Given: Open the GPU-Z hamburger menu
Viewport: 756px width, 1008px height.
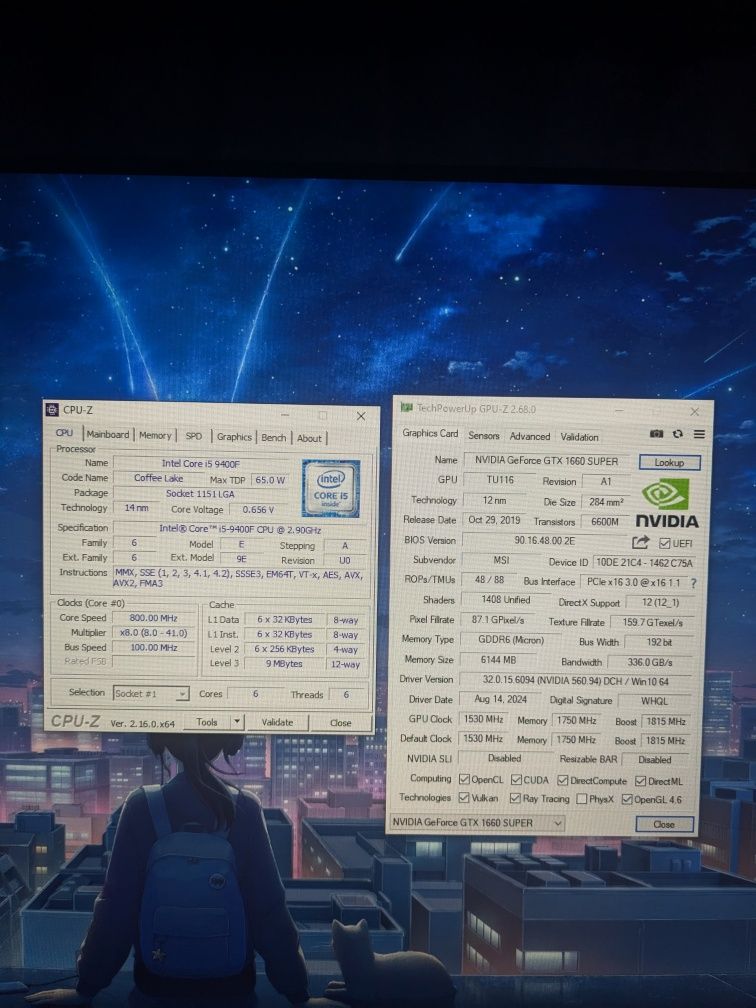Looking at the screenshot, I should click(699, 434).
